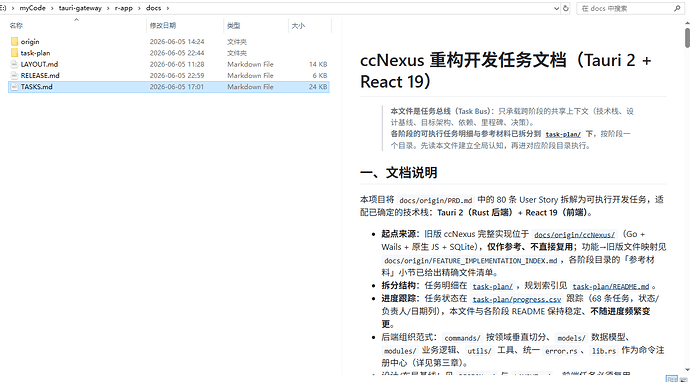Click the preview pane scrollbar thumb
Image resolution: width=690 pixels, height=382 pixels.
point(687,37)
